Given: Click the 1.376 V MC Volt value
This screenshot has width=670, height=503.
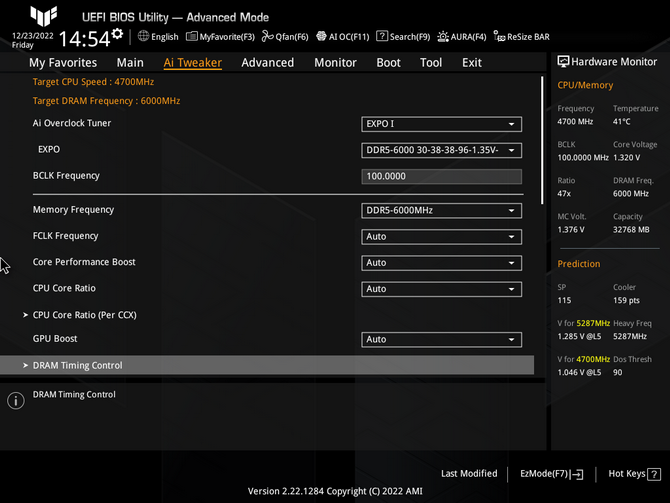Looking at the screenshot, I should [x=571, y=230].
